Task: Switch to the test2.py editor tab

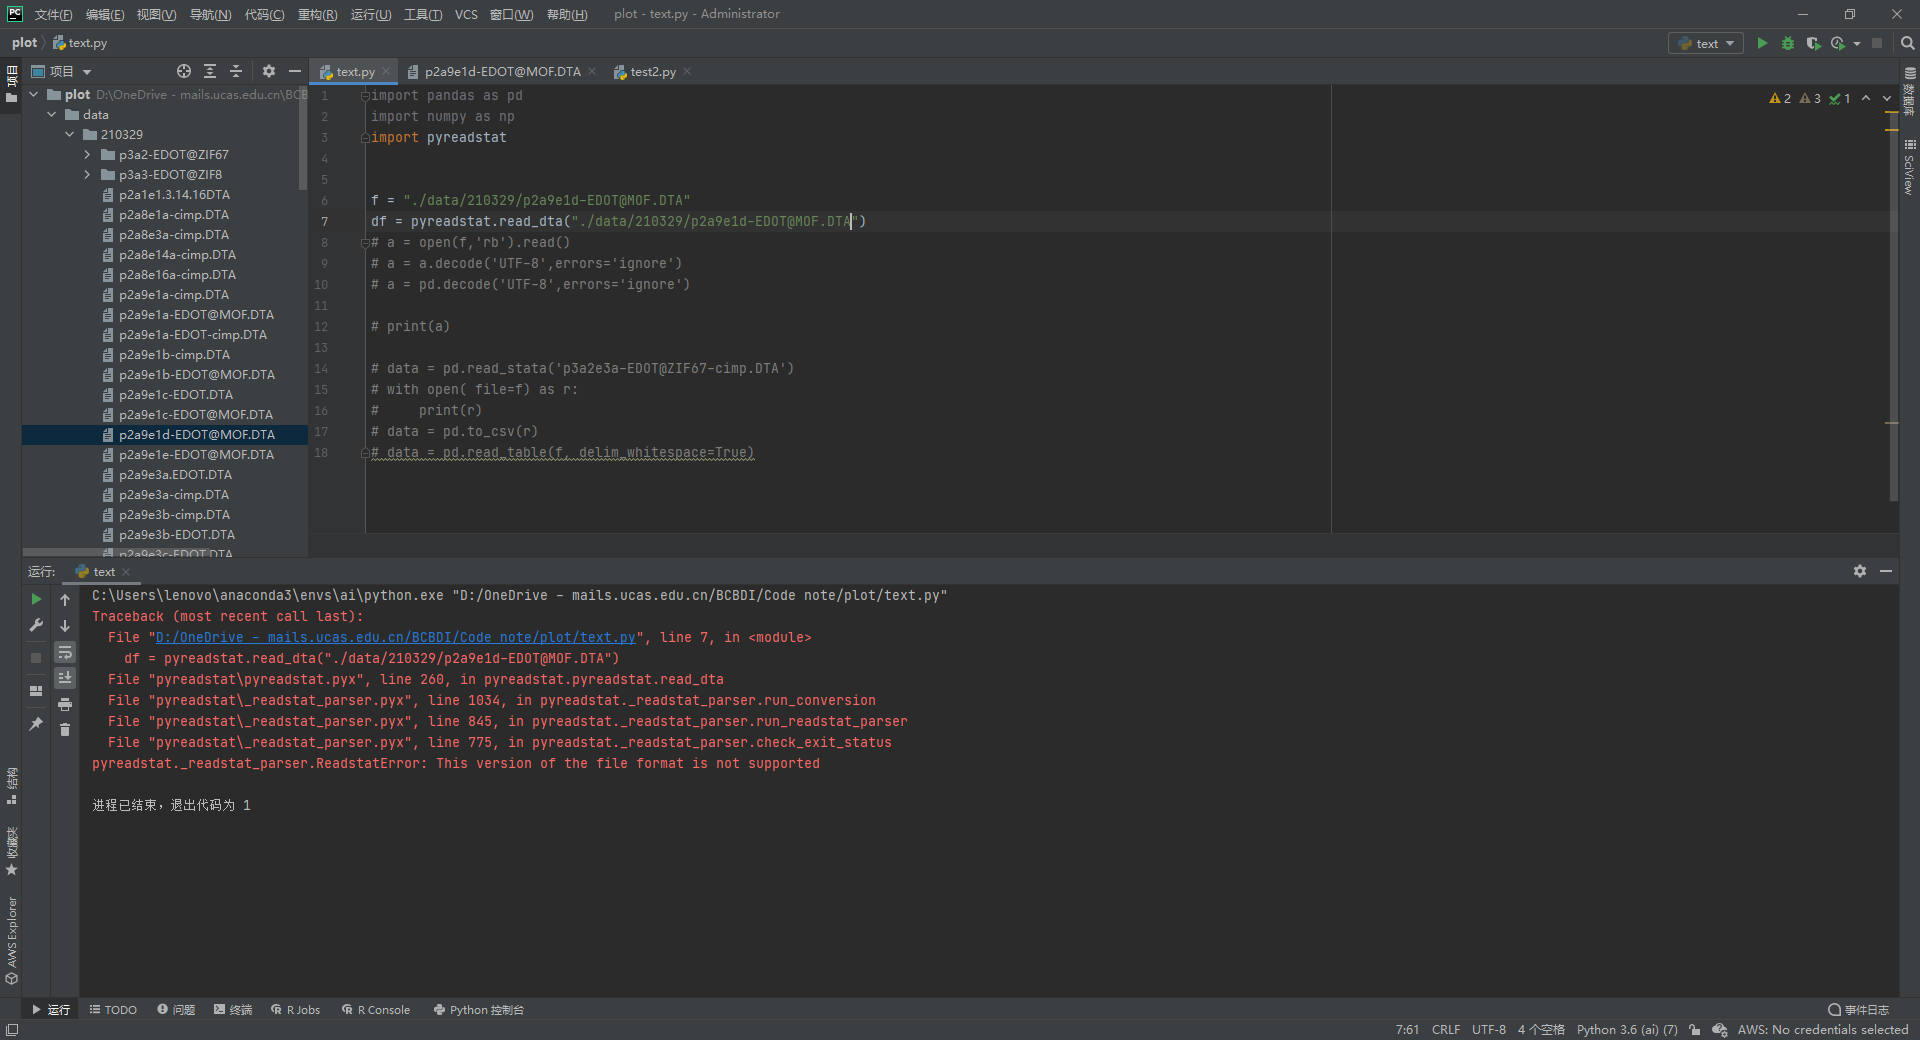Action: click(651, 71)
